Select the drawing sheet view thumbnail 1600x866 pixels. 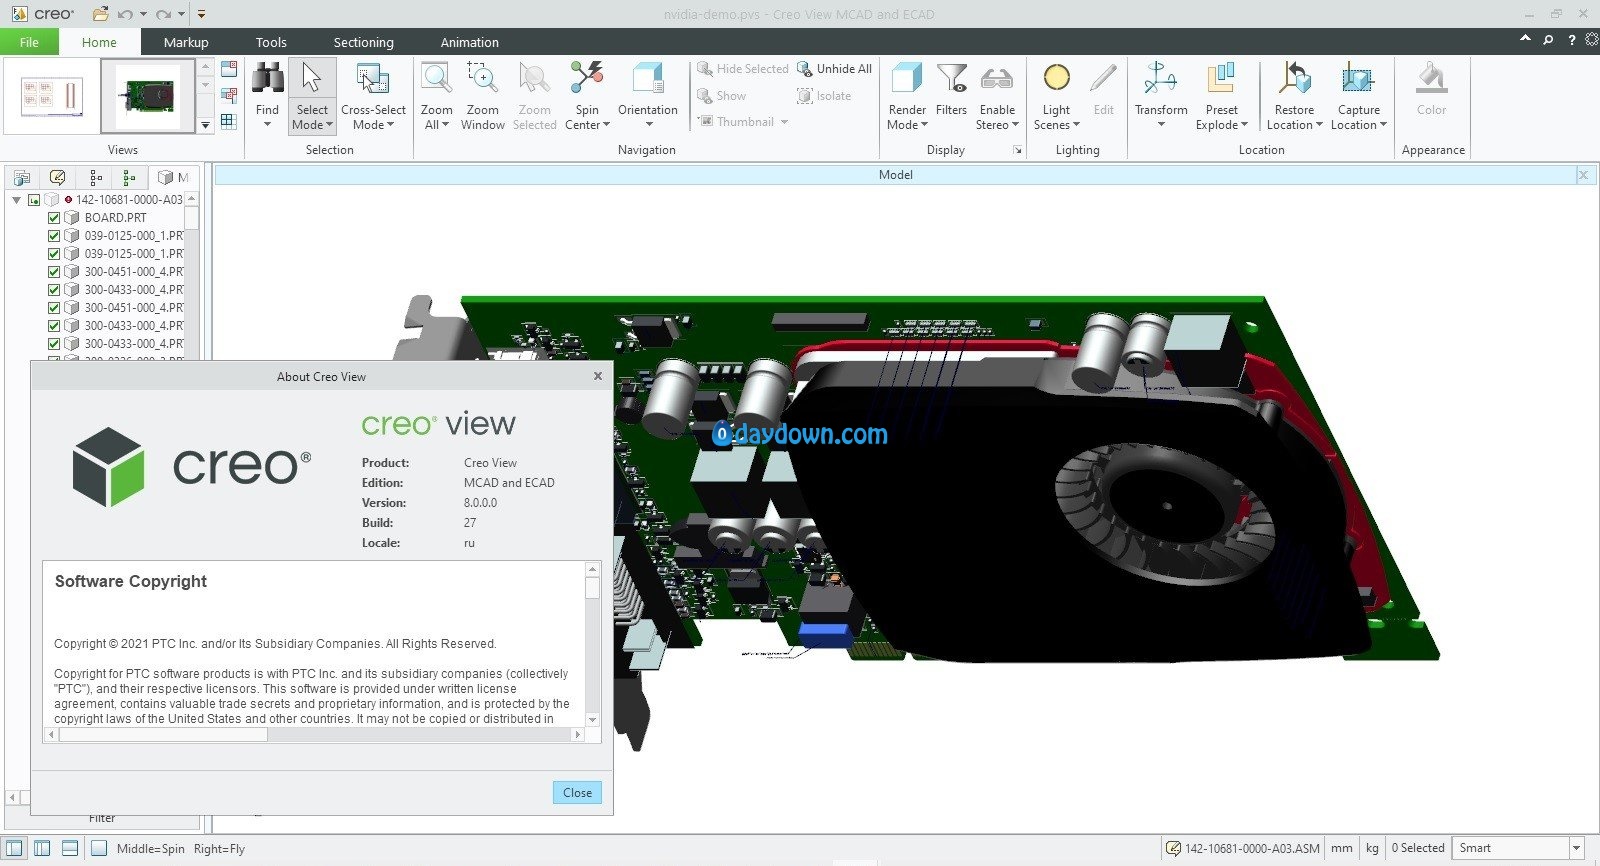click(x=51, y=96)
